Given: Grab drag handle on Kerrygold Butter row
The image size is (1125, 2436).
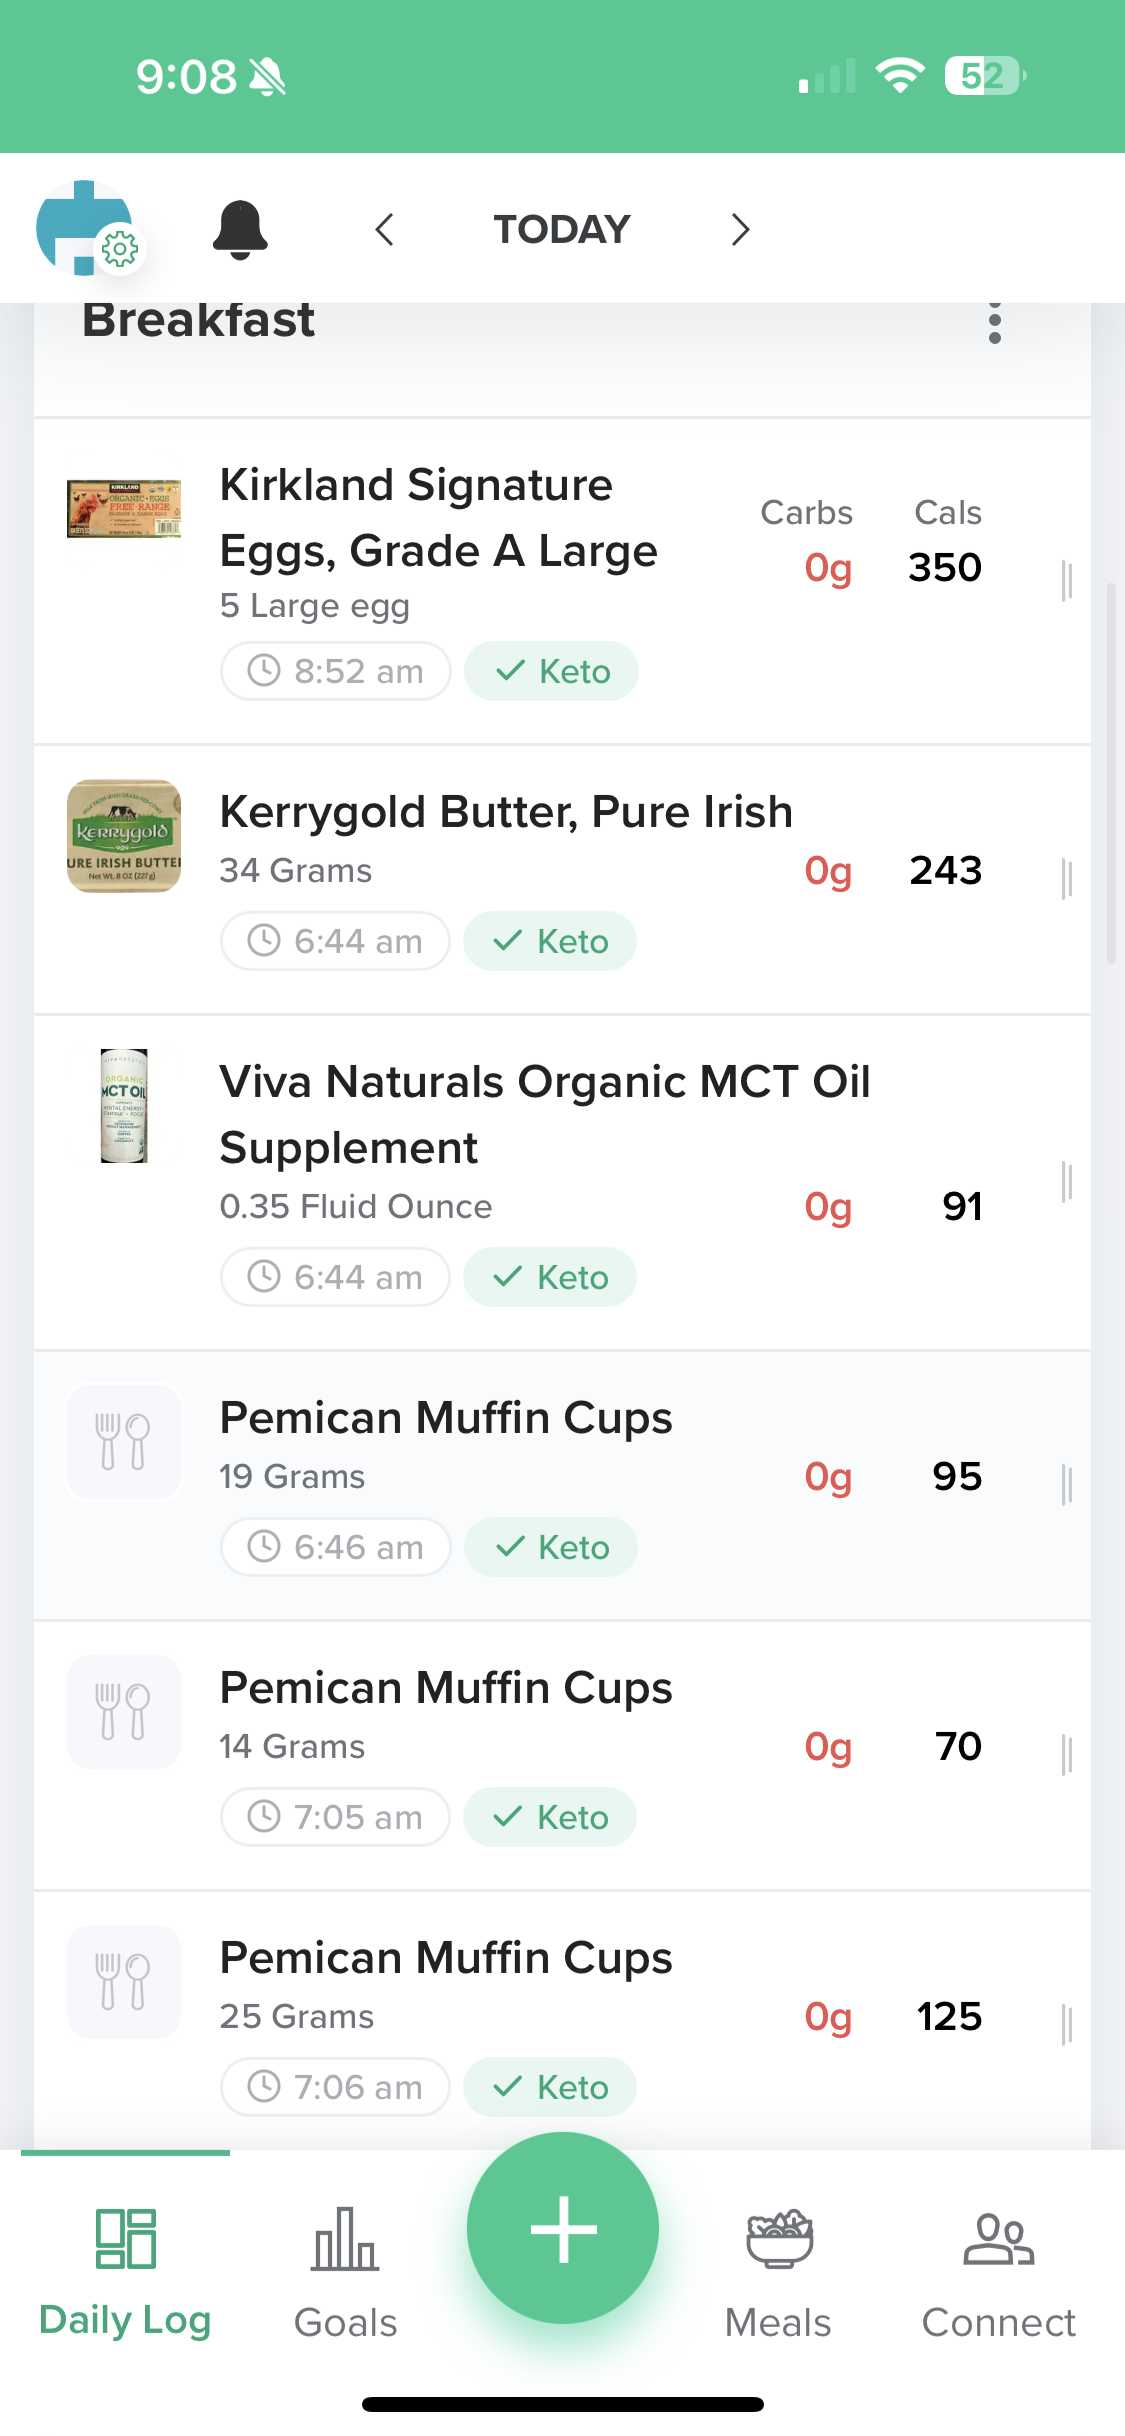Looking at the screenshot, I should click(x=1067, y=880).
